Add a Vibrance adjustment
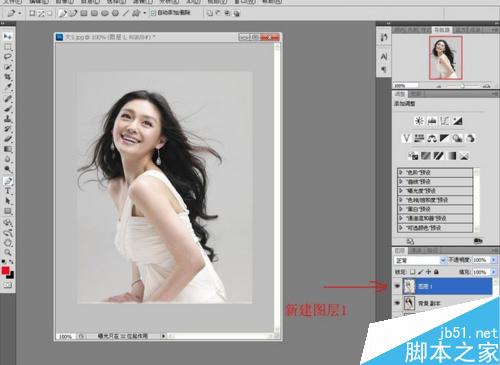This screenshot has height=365, width=500. 406,138
